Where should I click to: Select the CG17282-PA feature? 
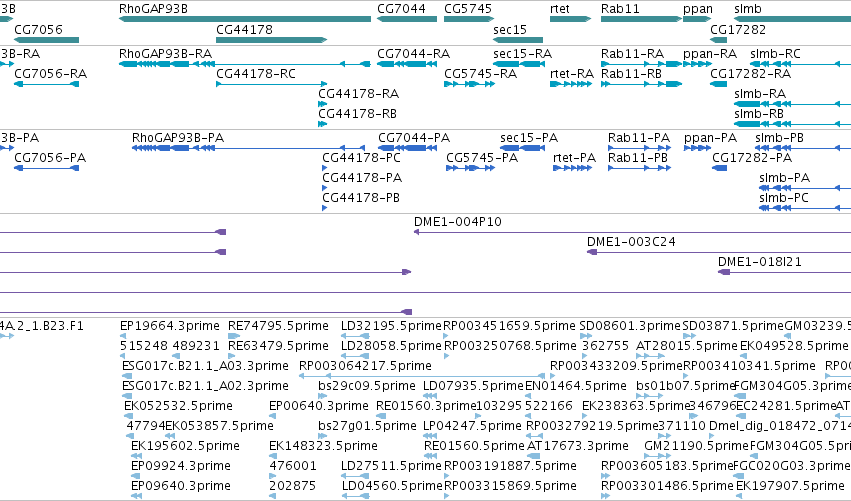[x=719, y=168]
